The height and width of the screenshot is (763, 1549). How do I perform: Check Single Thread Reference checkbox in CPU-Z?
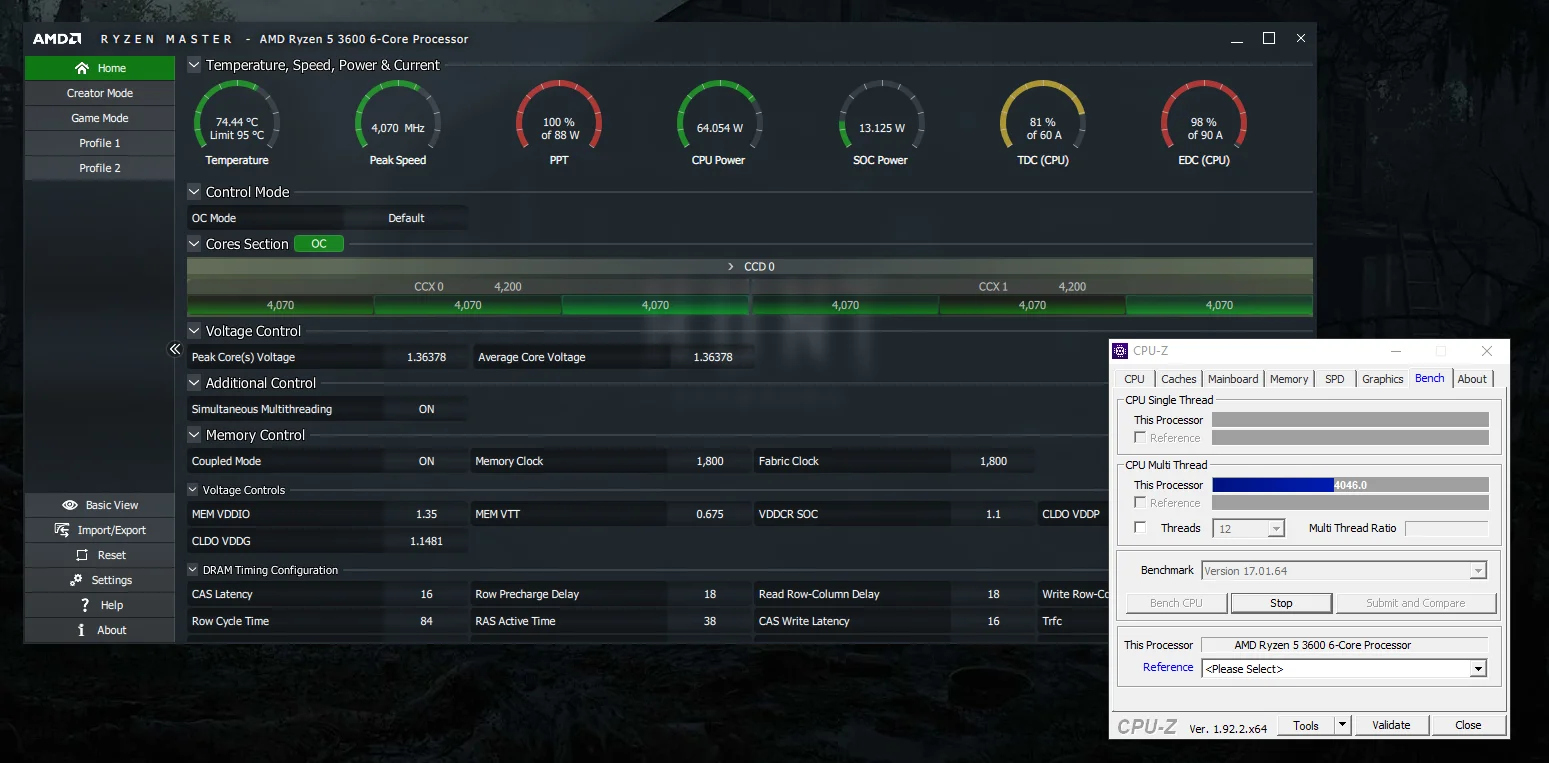coord(1140,438)
